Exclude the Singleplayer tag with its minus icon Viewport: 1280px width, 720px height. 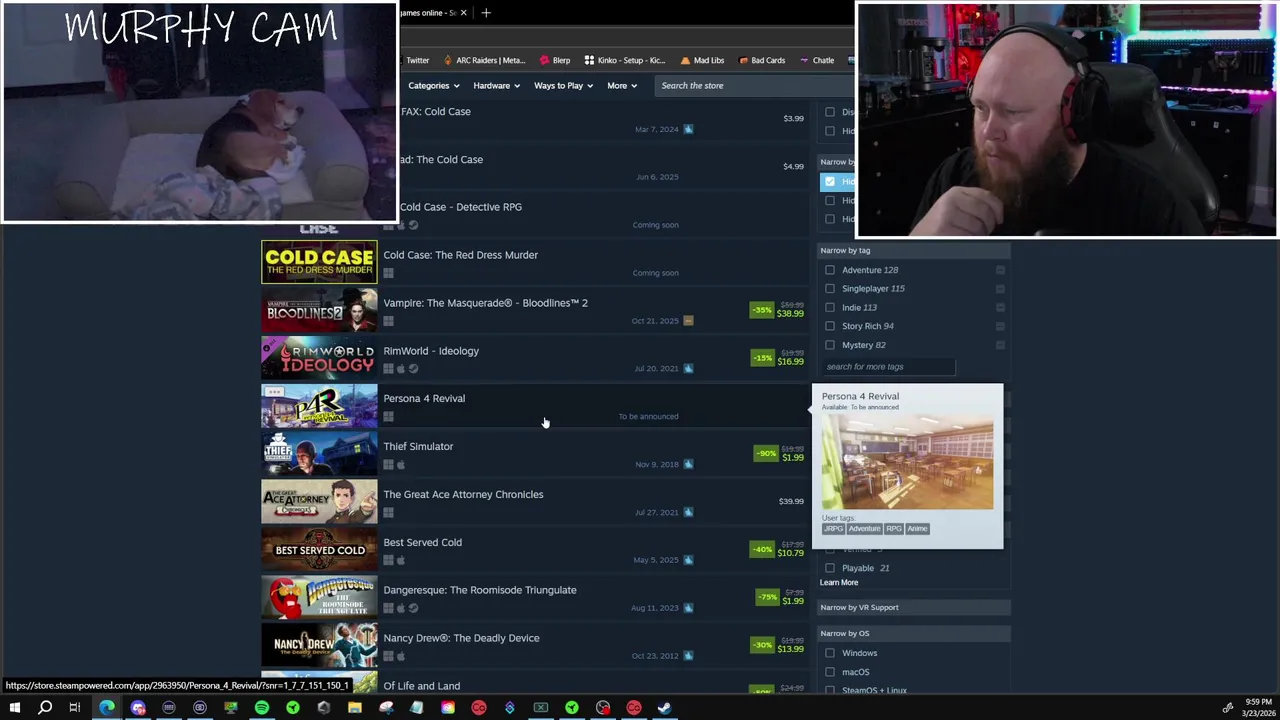pyautogui.click(x=1000, y=289)
